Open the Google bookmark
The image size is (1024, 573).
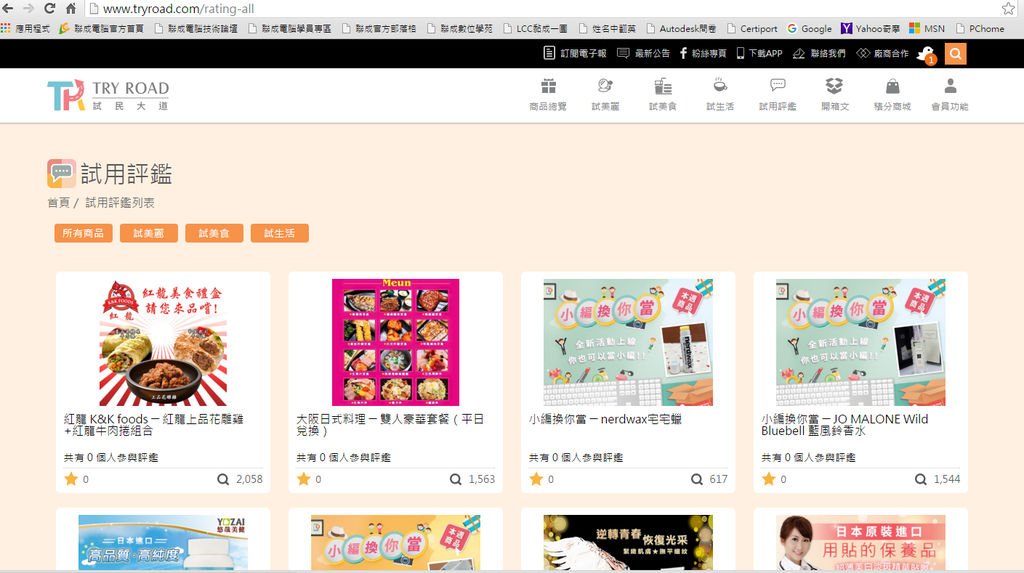809,29
